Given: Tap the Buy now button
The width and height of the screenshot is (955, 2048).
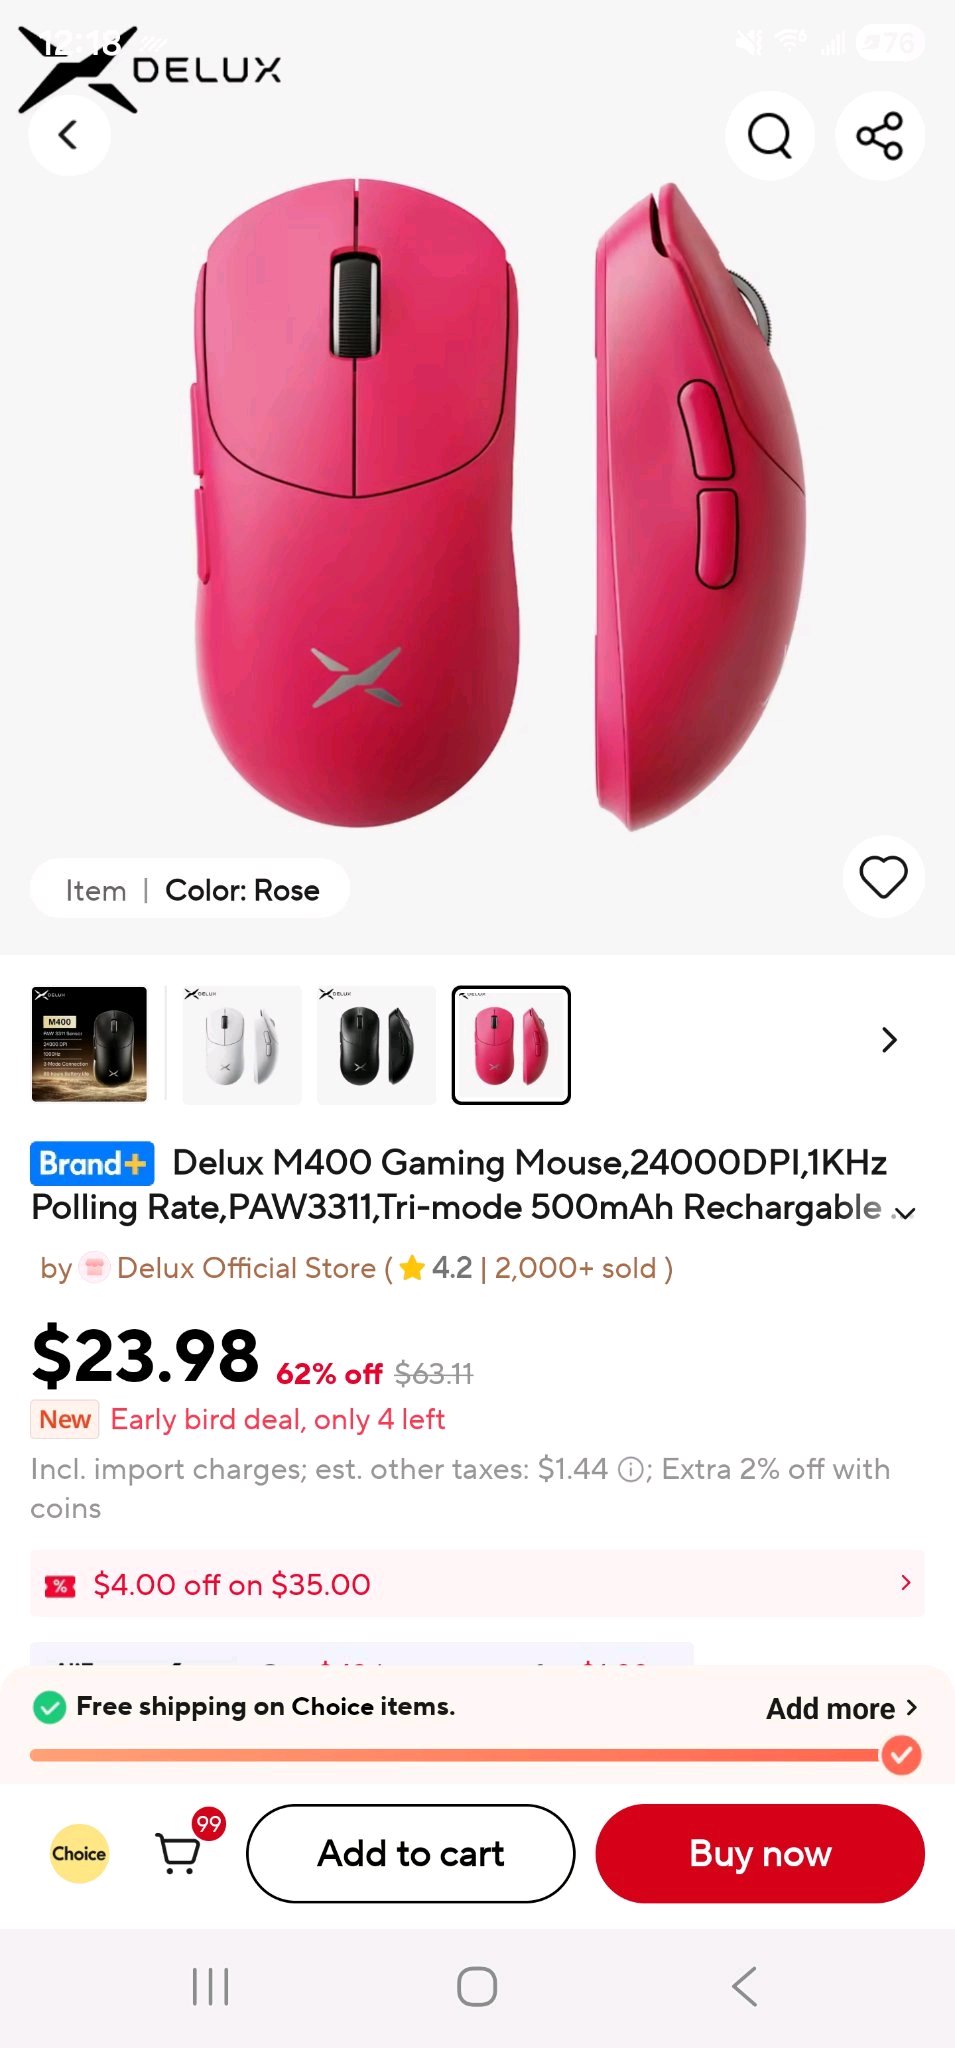Looking at the screenshot, I should [x=760, y=1853].
